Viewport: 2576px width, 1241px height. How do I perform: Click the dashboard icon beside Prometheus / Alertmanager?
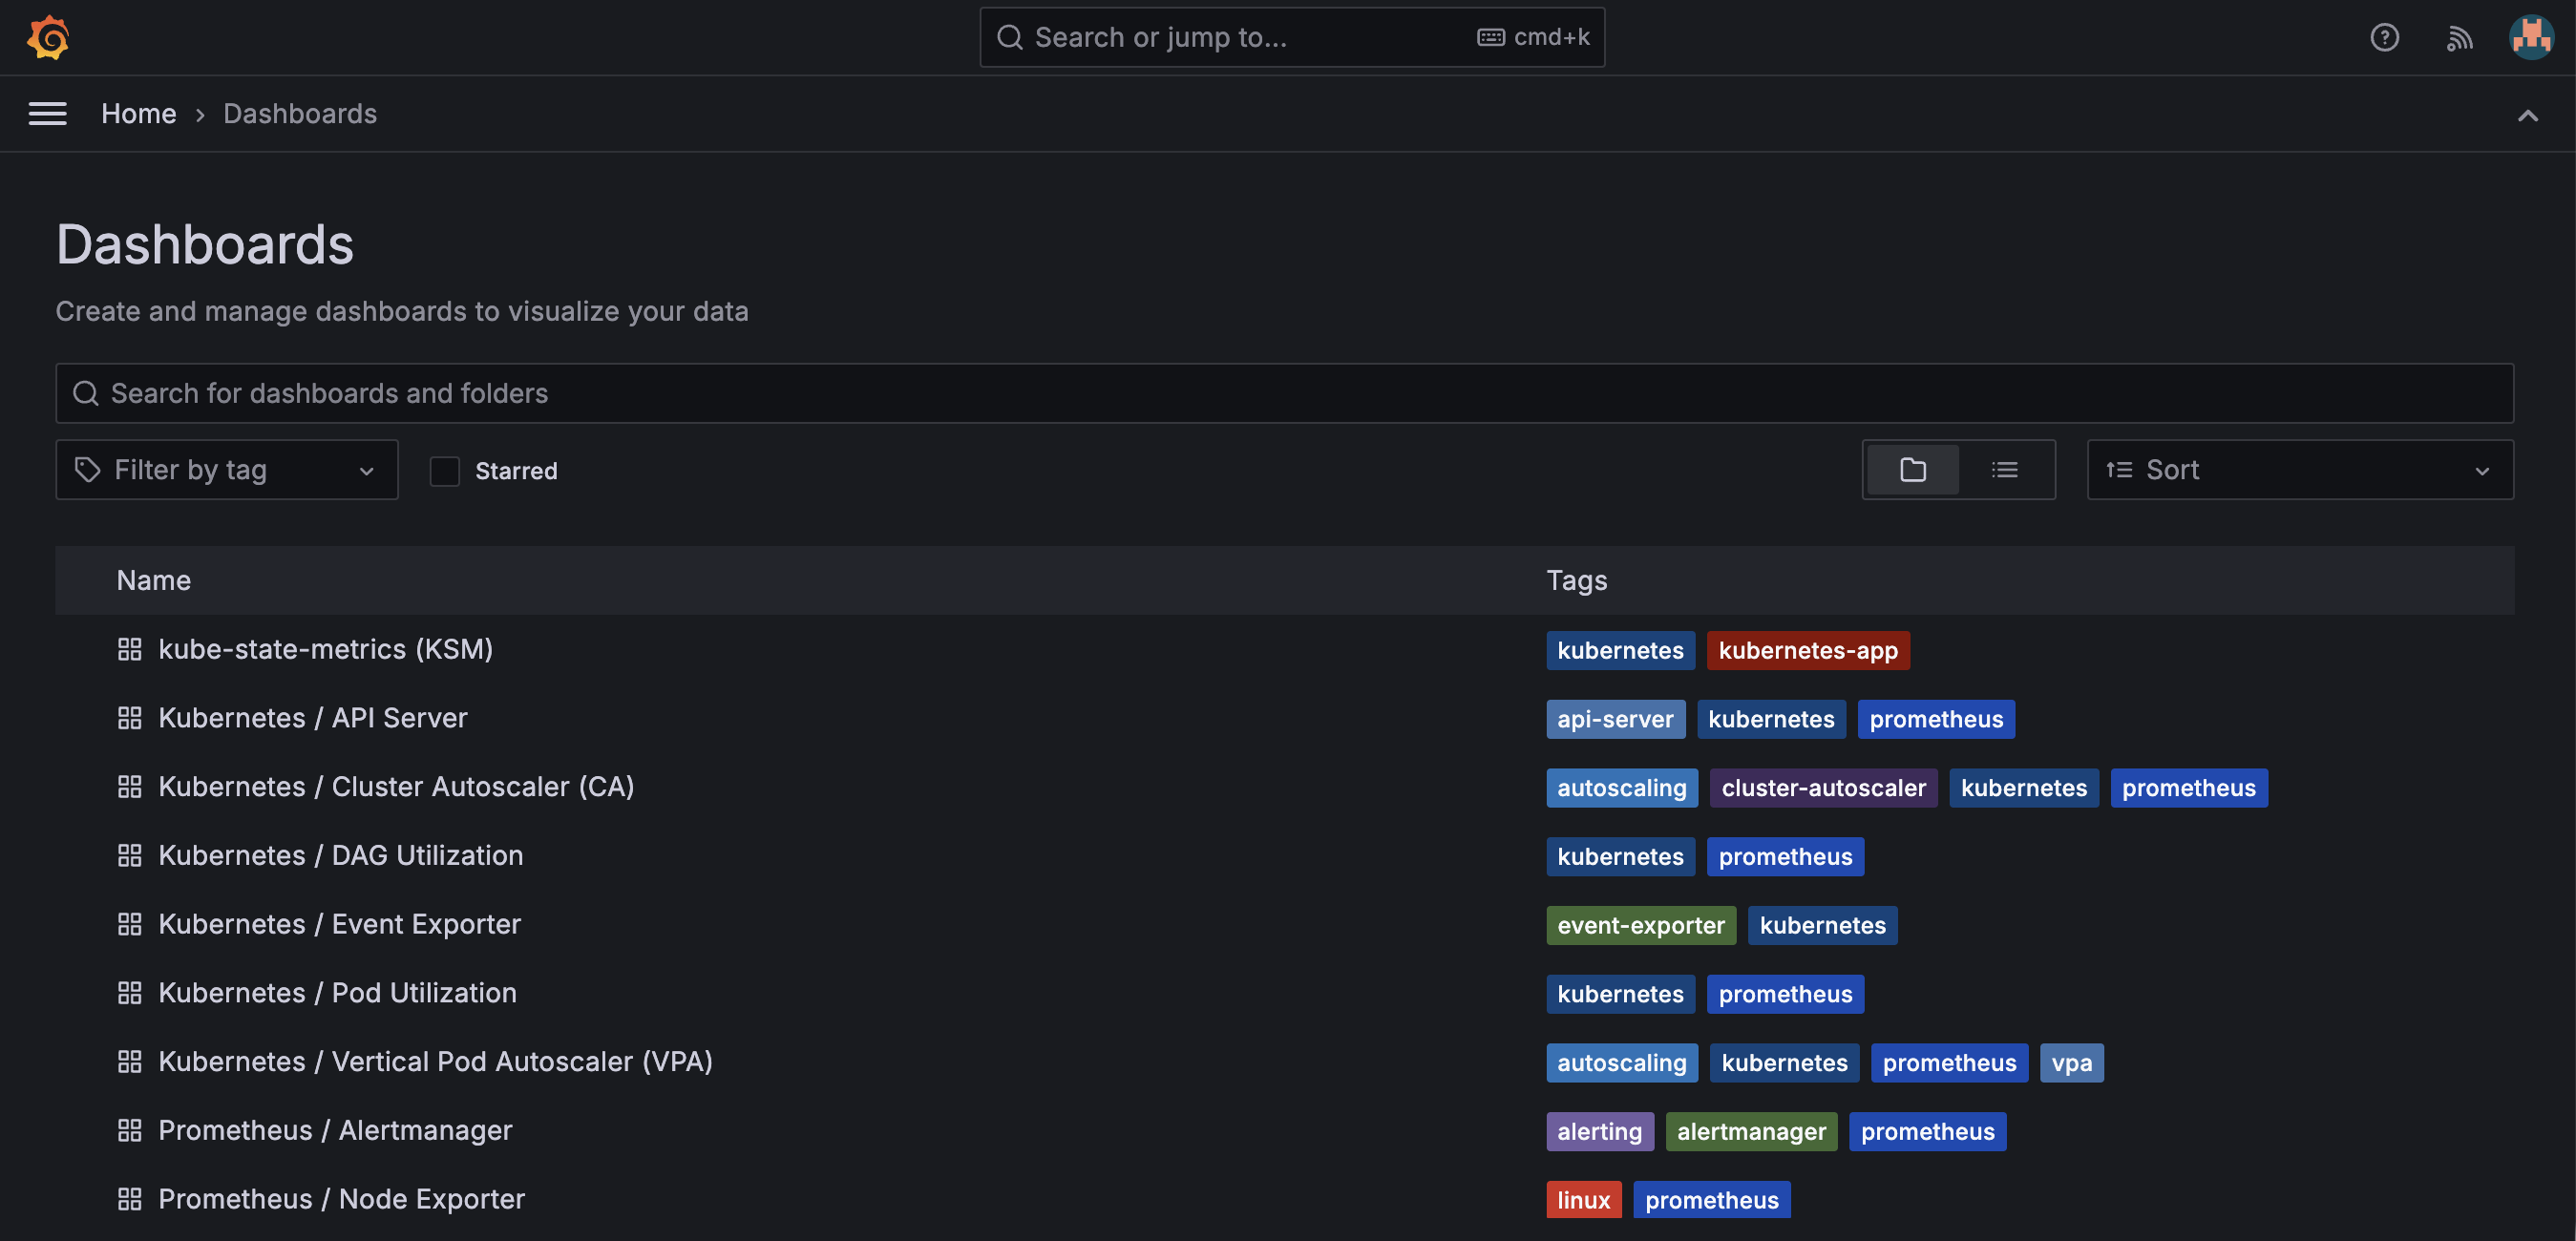[129, 1130]
